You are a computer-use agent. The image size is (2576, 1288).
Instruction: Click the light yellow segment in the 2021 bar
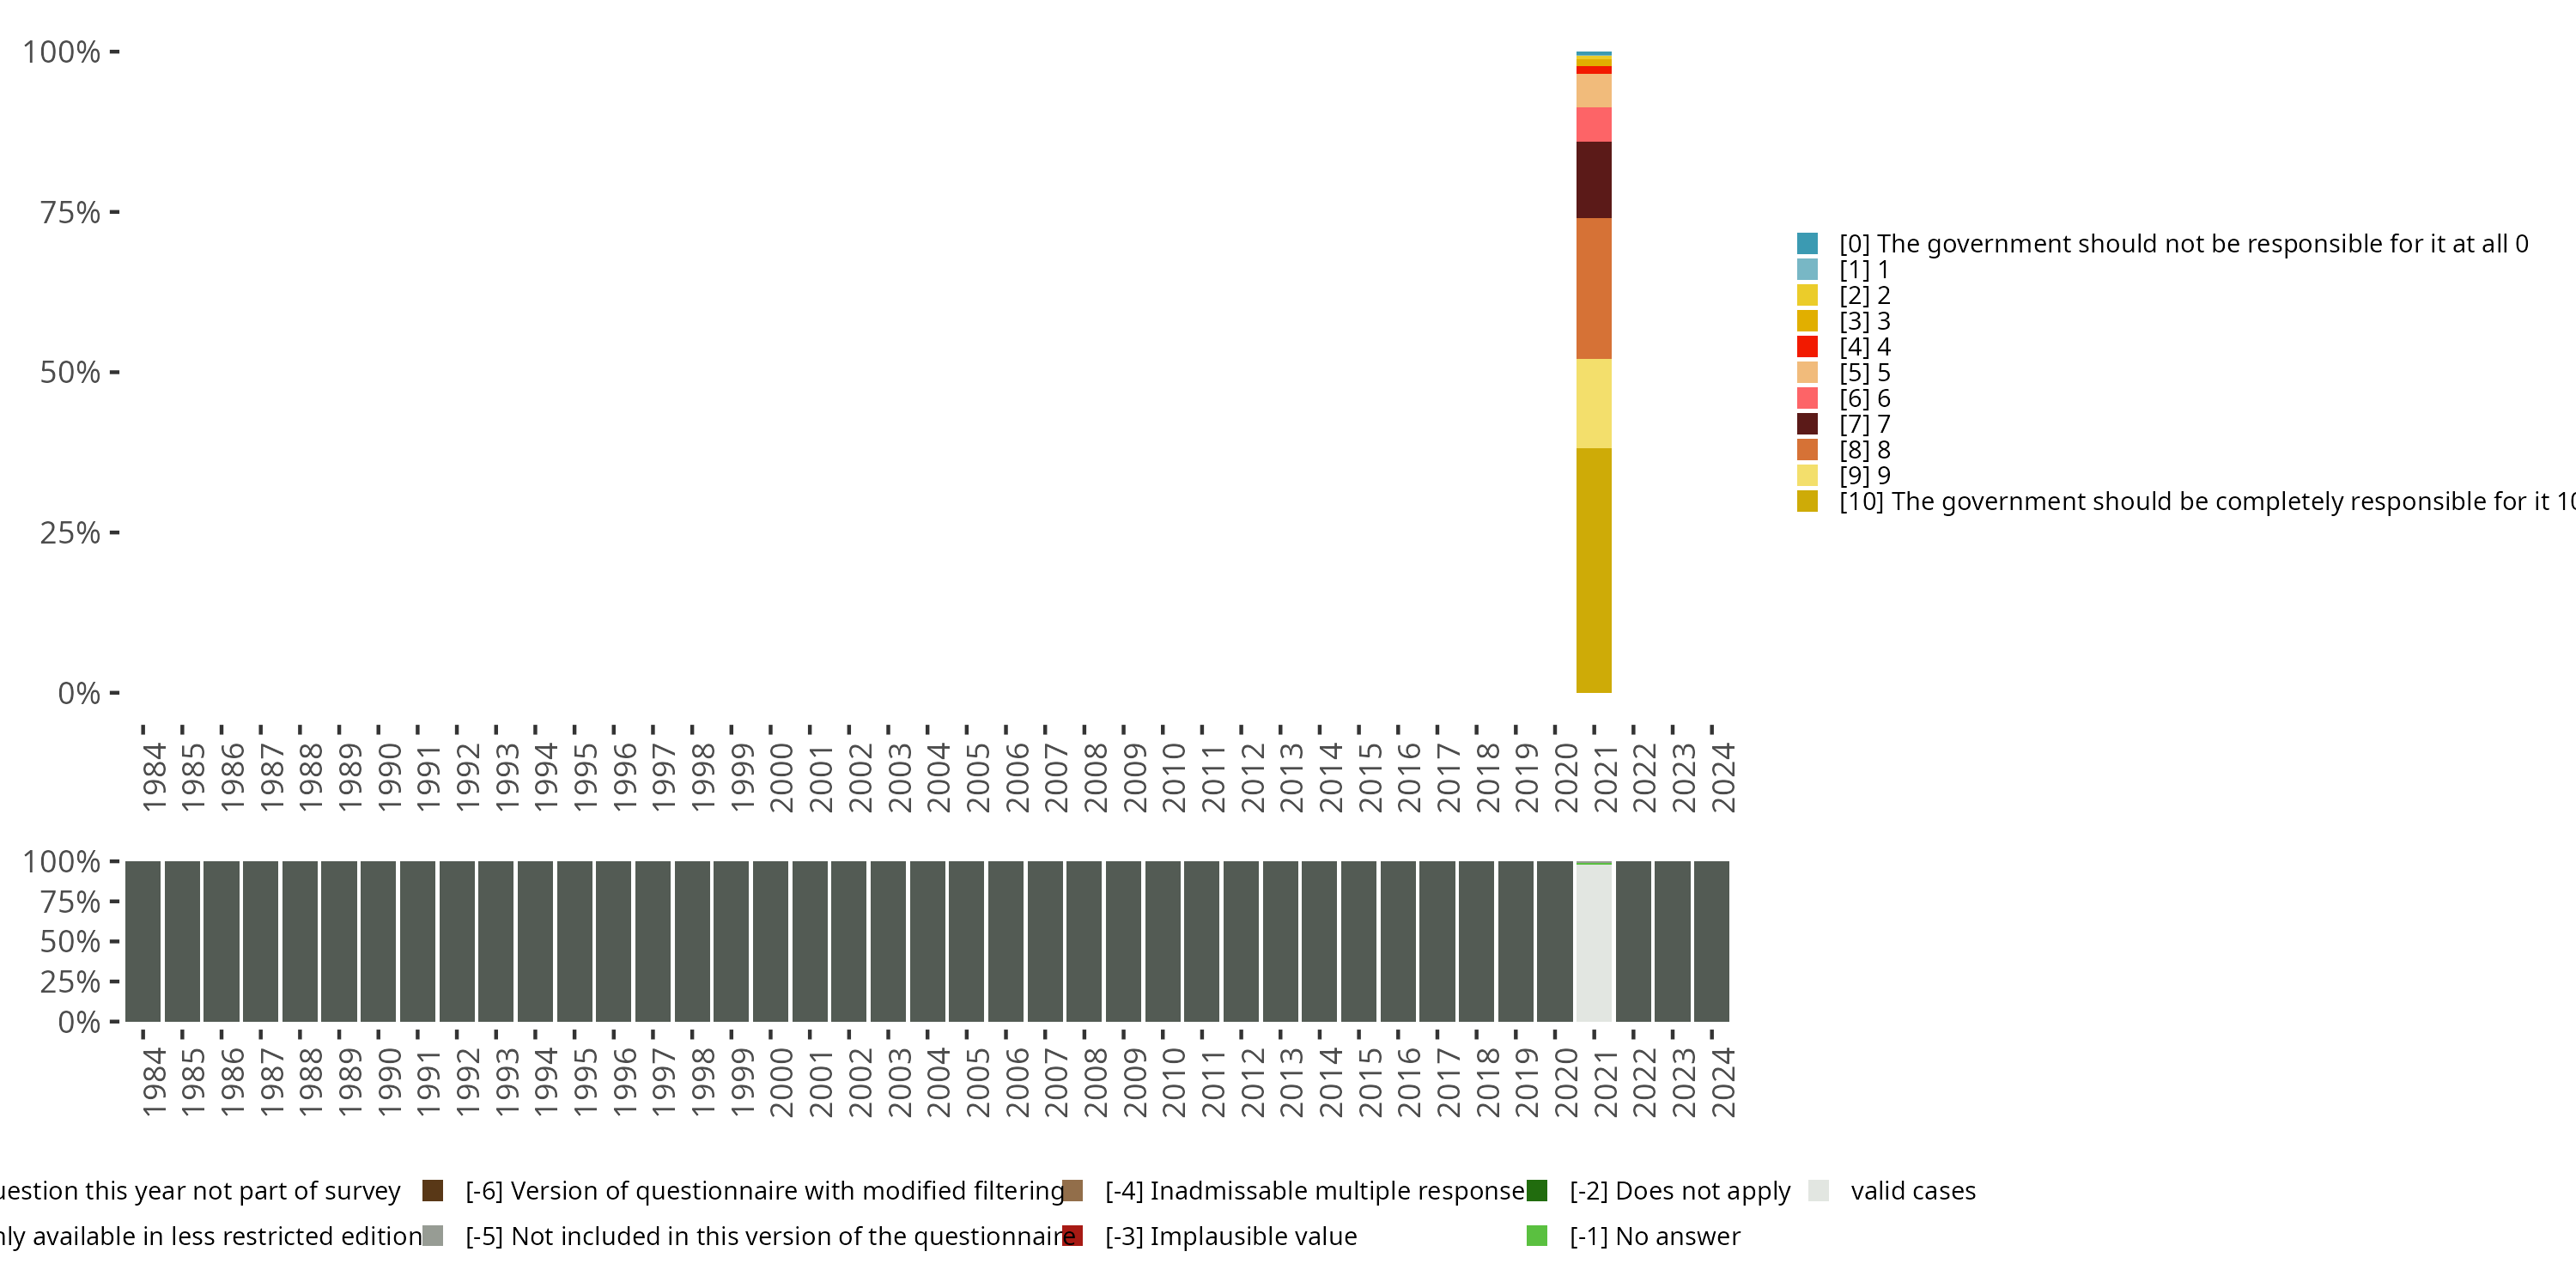[1593, 403]
